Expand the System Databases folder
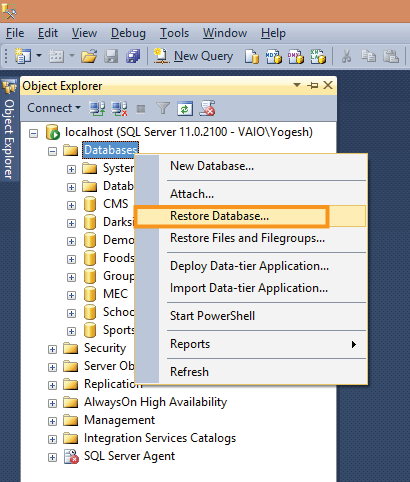 71,170
